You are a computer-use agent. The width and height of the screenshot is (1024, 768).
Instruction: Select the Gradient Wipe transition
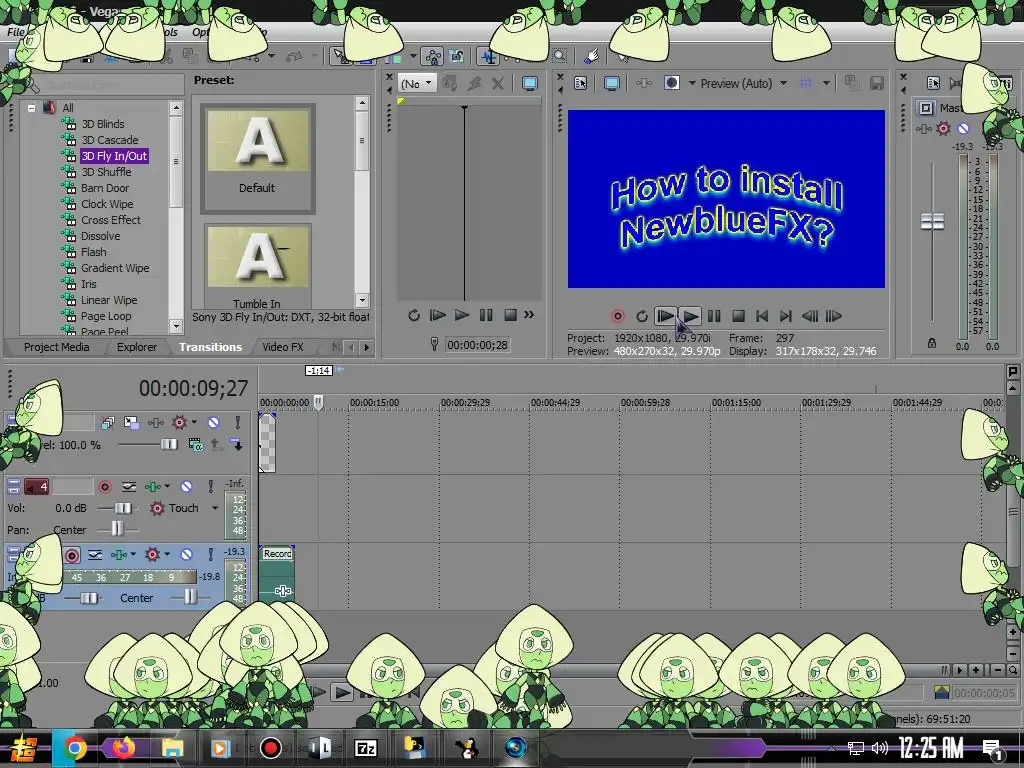(115, 268)
